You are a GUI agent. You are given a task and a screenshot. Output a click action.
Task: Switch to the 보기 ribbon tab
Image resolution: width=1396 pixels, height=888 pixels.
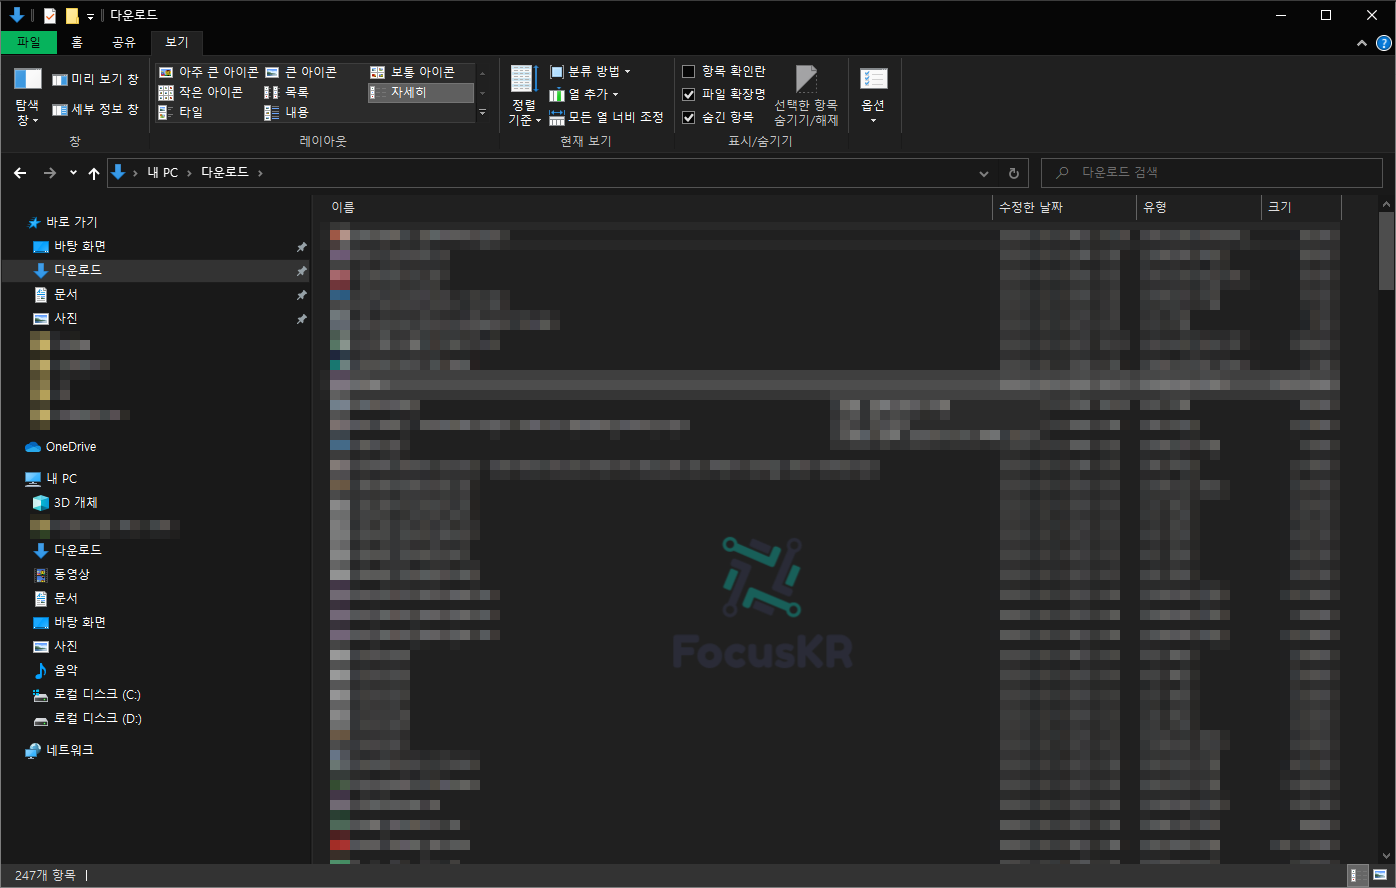pyautogui.click(x=177, y=42)
